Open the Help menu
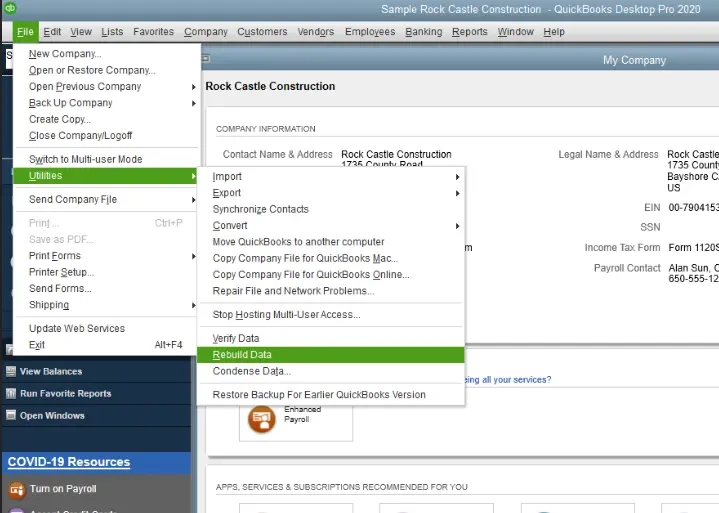Viewport: 719px width, 513px height. 554,32
